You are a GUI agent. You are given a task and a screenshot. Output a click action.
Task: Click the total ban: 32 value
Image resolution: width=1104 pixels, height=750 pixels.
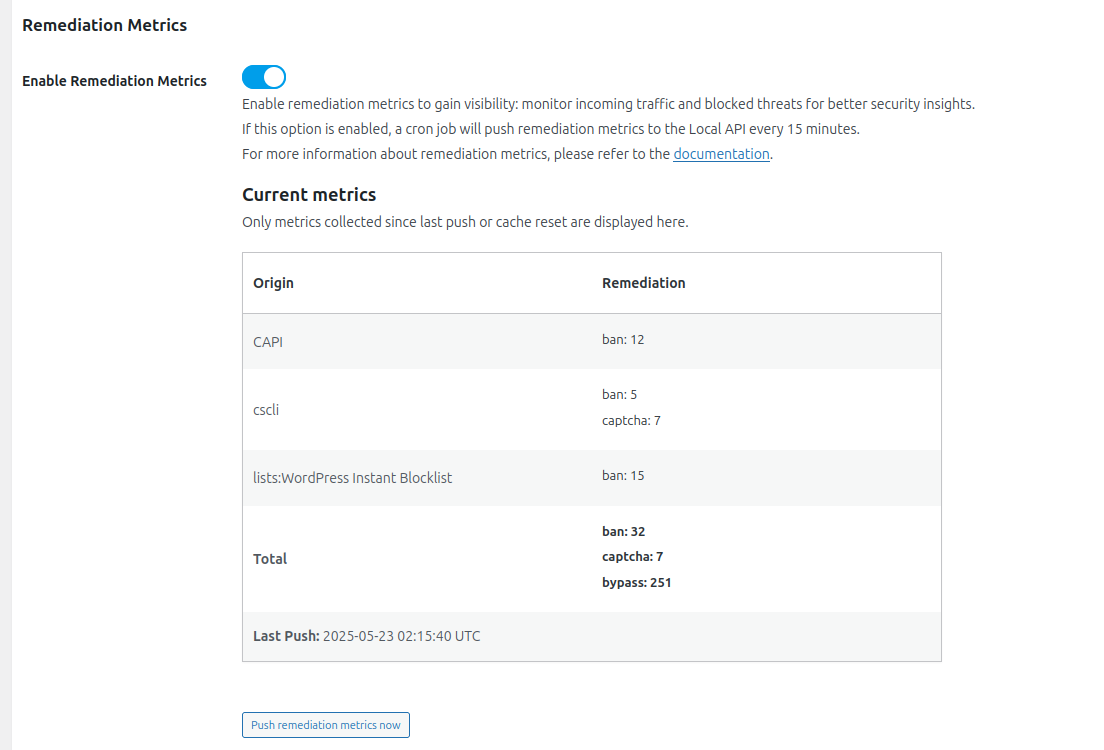pos(623,532)
